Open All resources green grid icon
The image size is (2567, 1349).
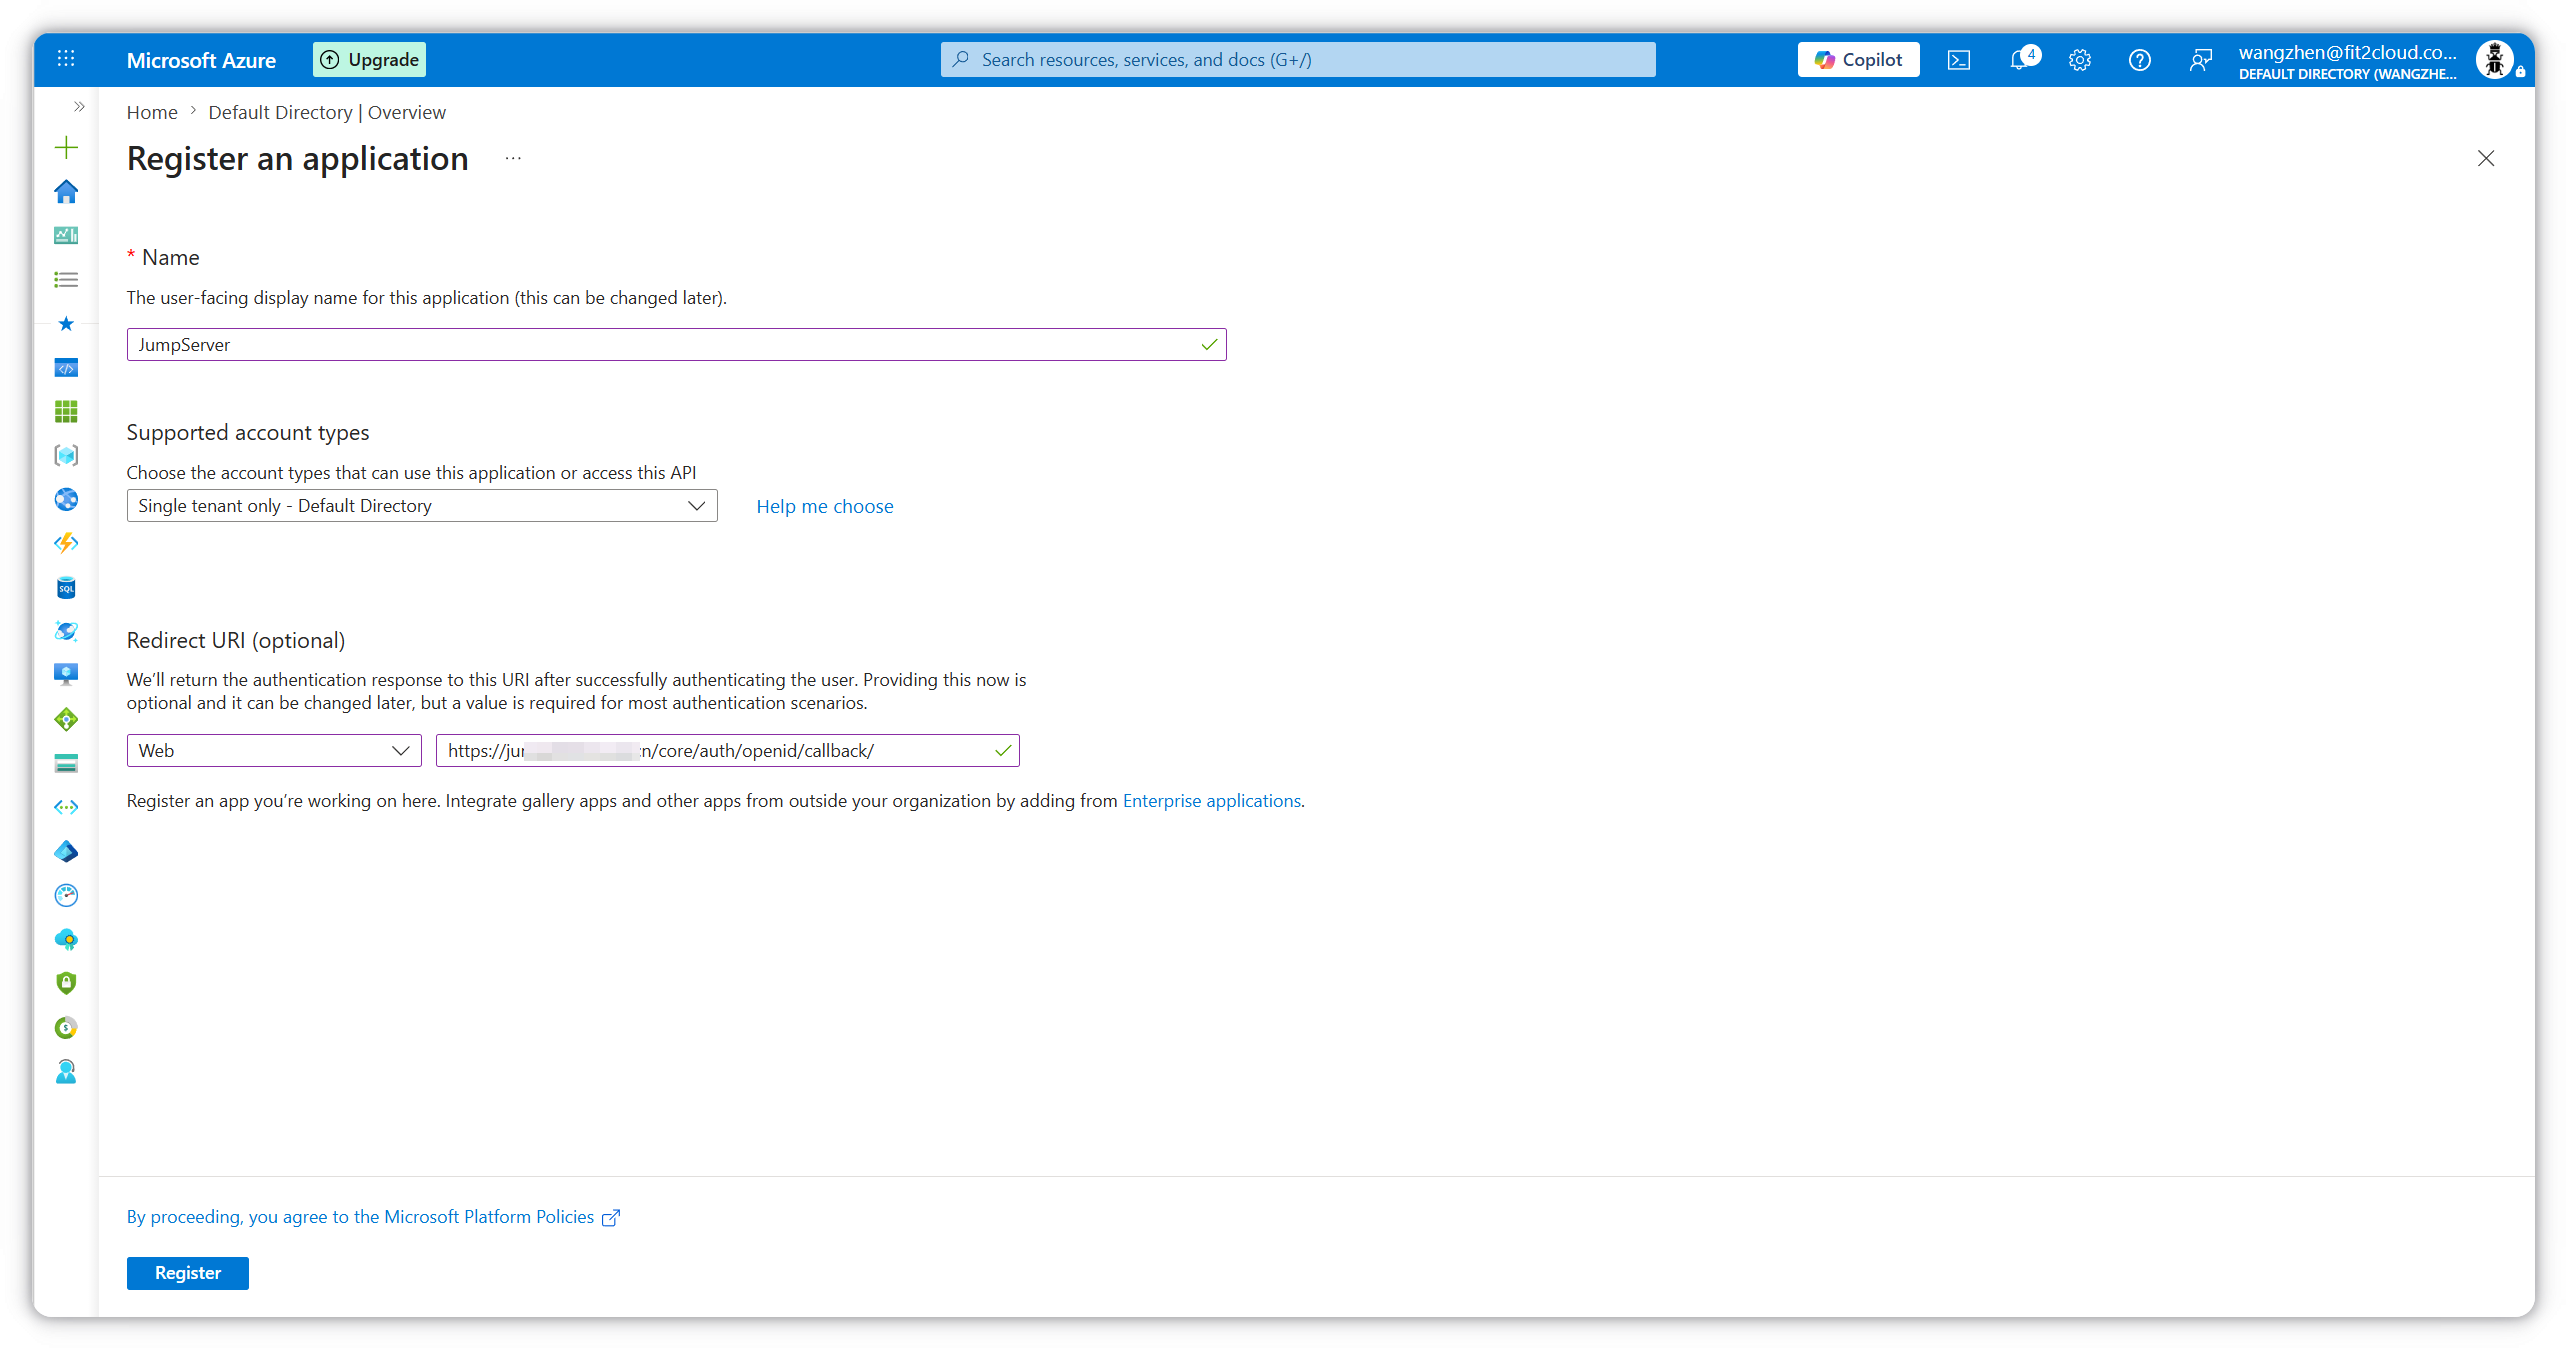(x=66, y=412)
